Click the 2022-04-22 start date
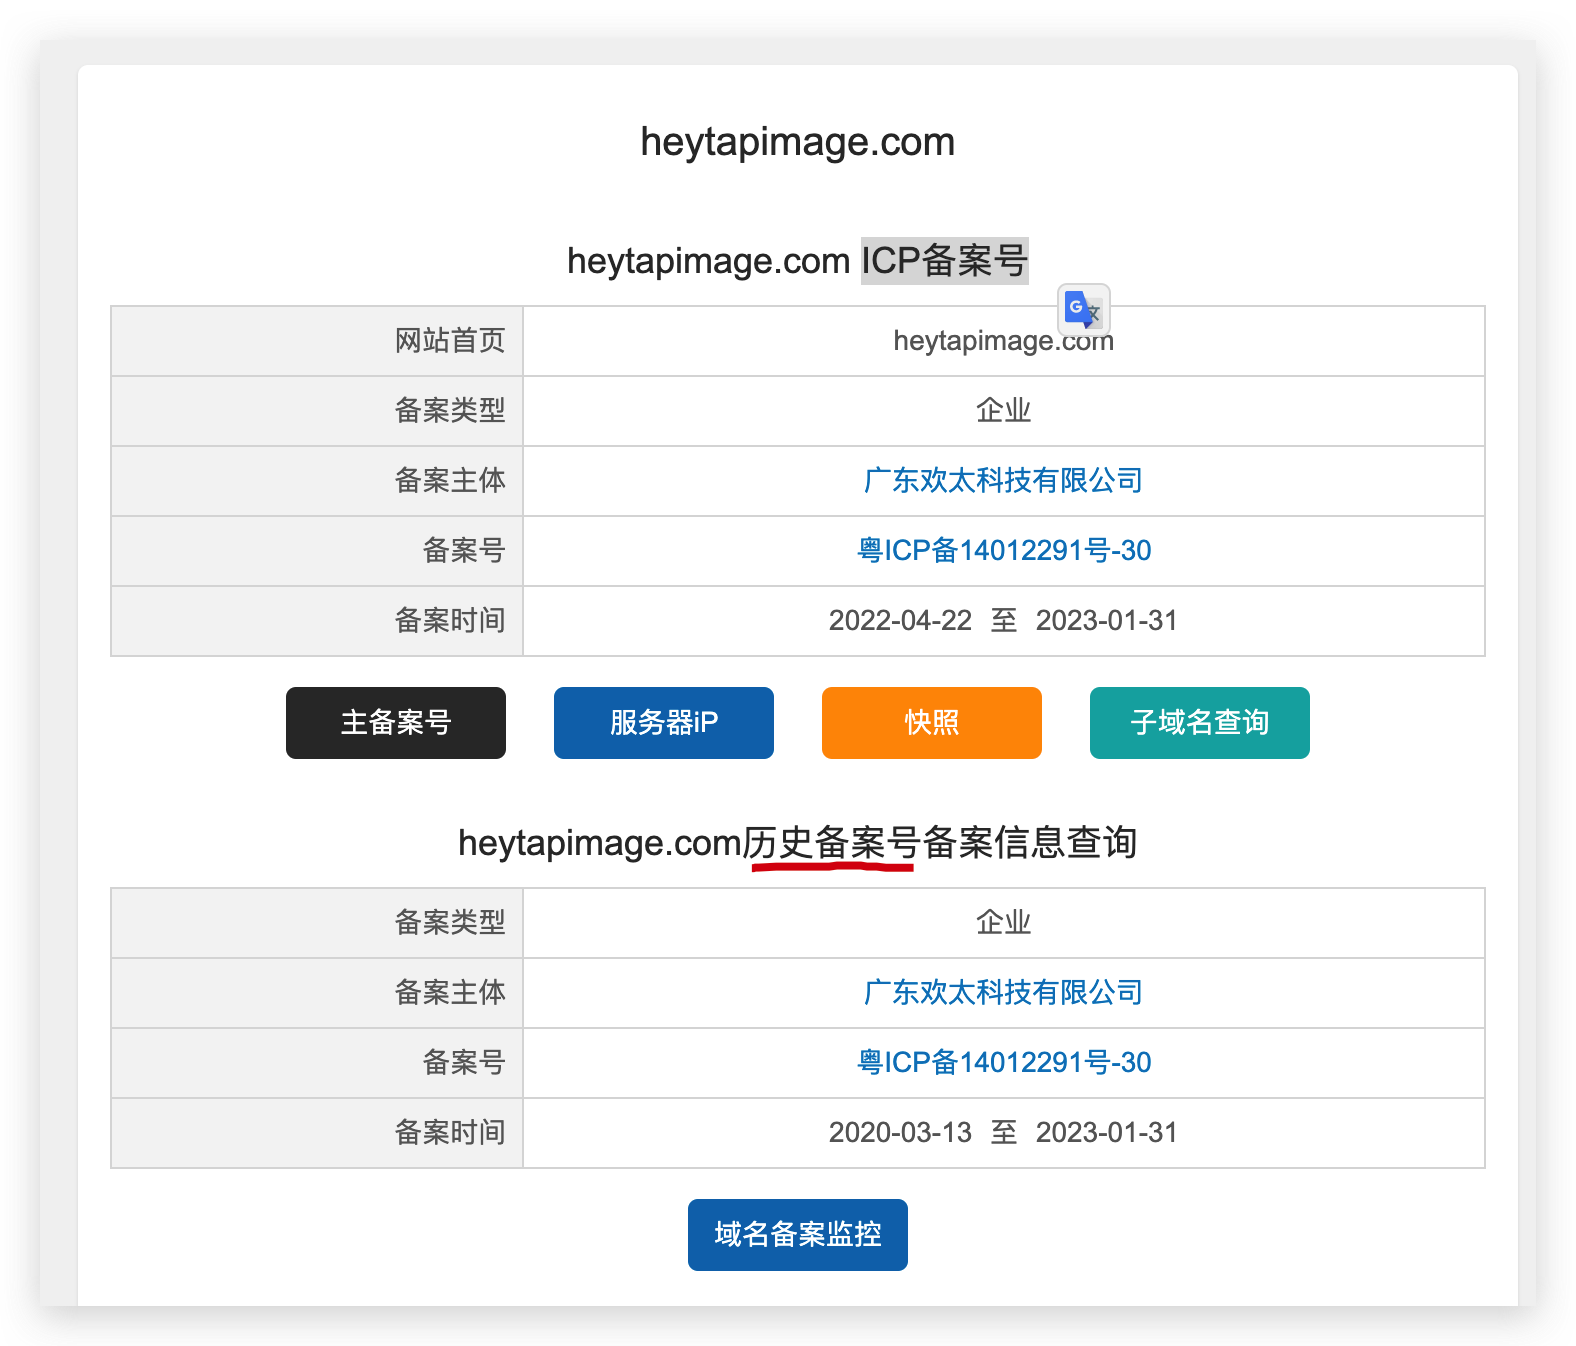The width and height of the screenshot is (1576, 1346). 900,621
